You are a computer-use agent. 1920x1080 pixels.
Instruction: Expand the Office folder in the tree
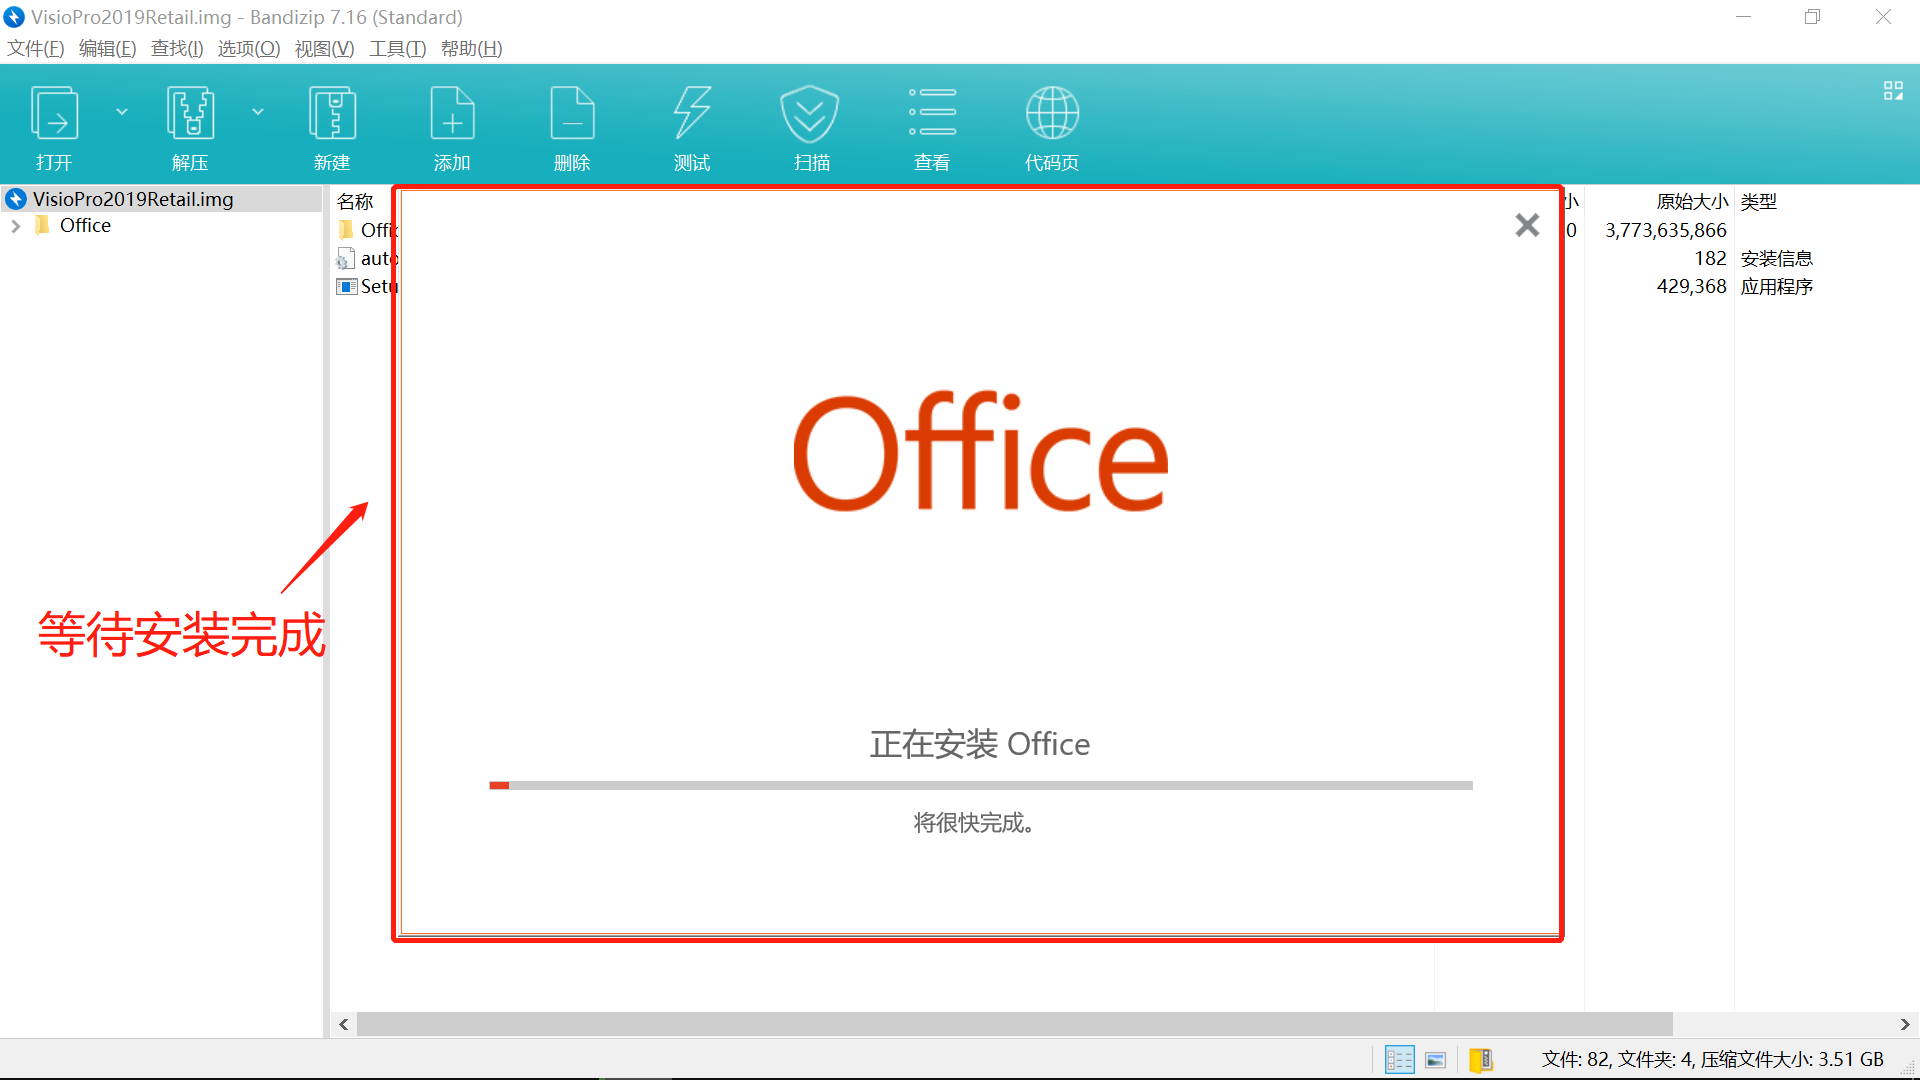click(x=15, y=225)
